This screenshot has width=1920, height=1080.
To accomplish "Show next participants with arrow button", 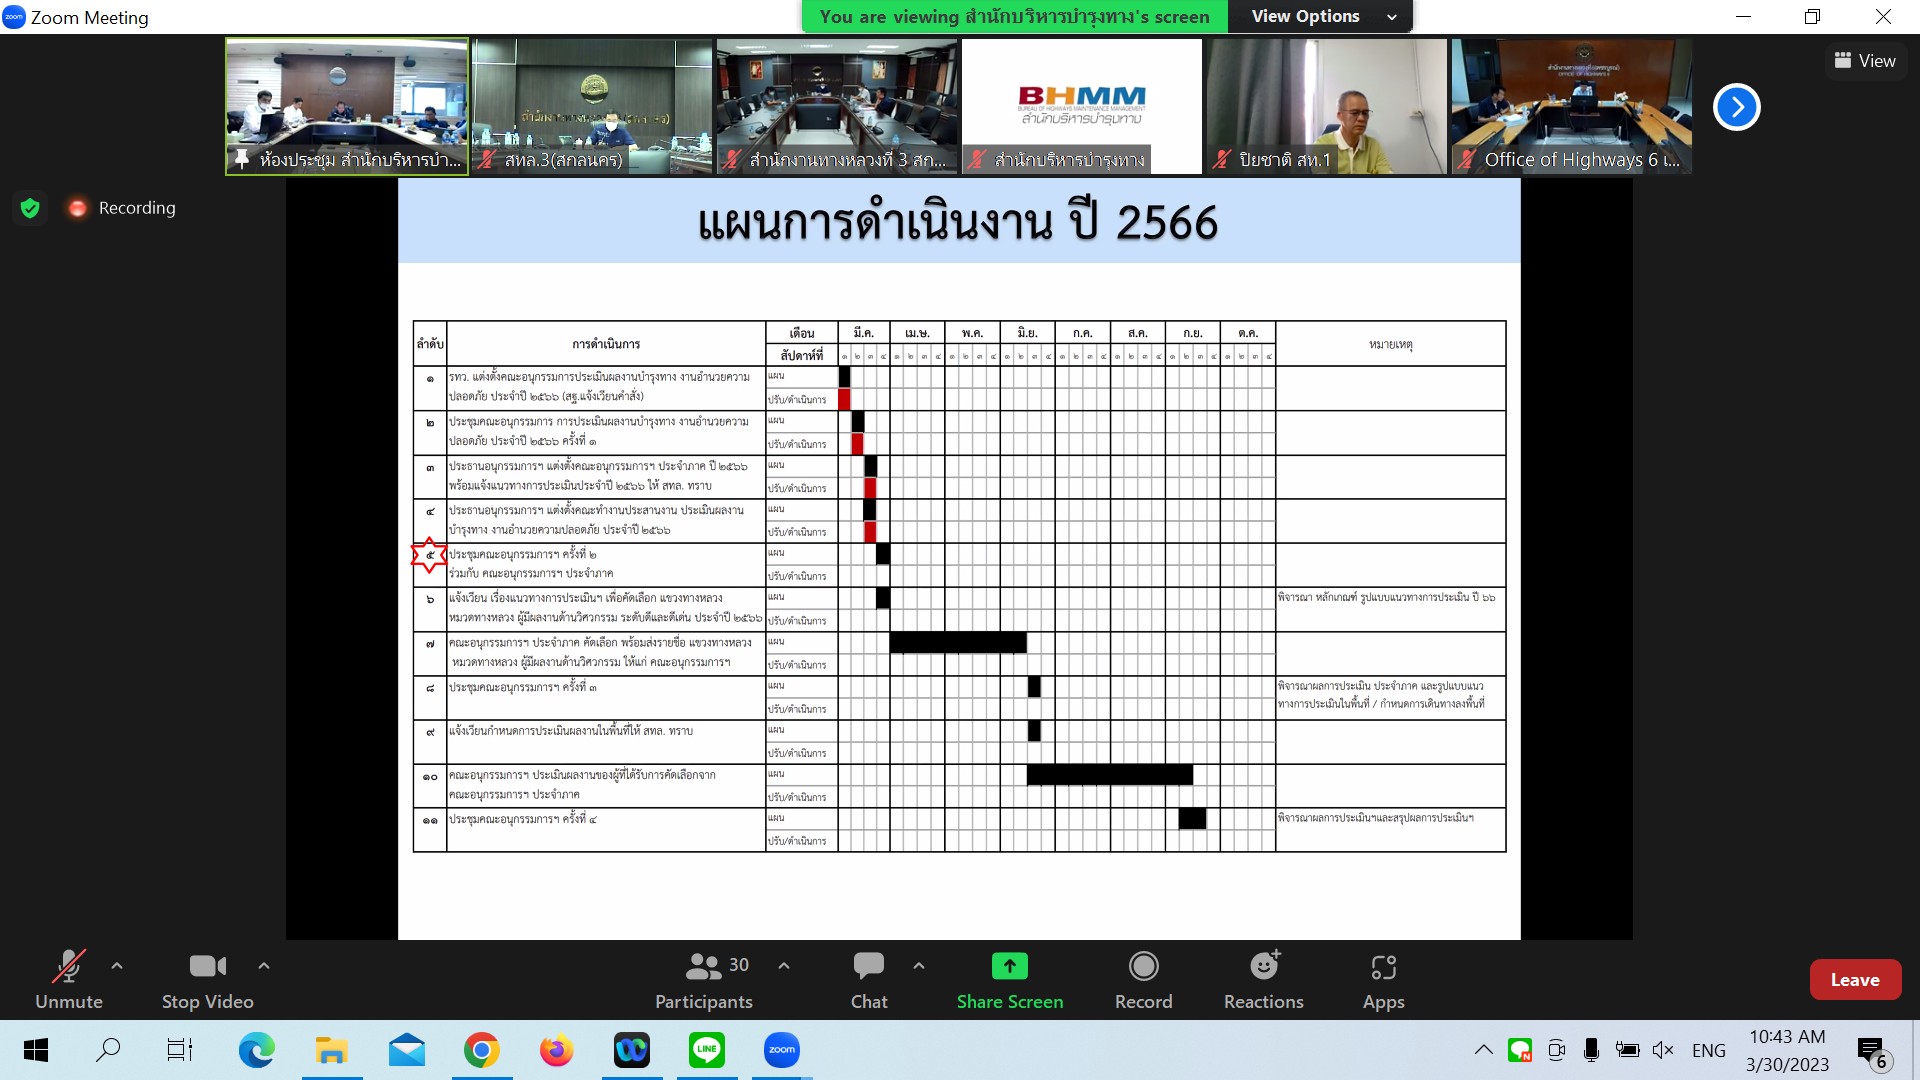I will (x=1736, y=107).
